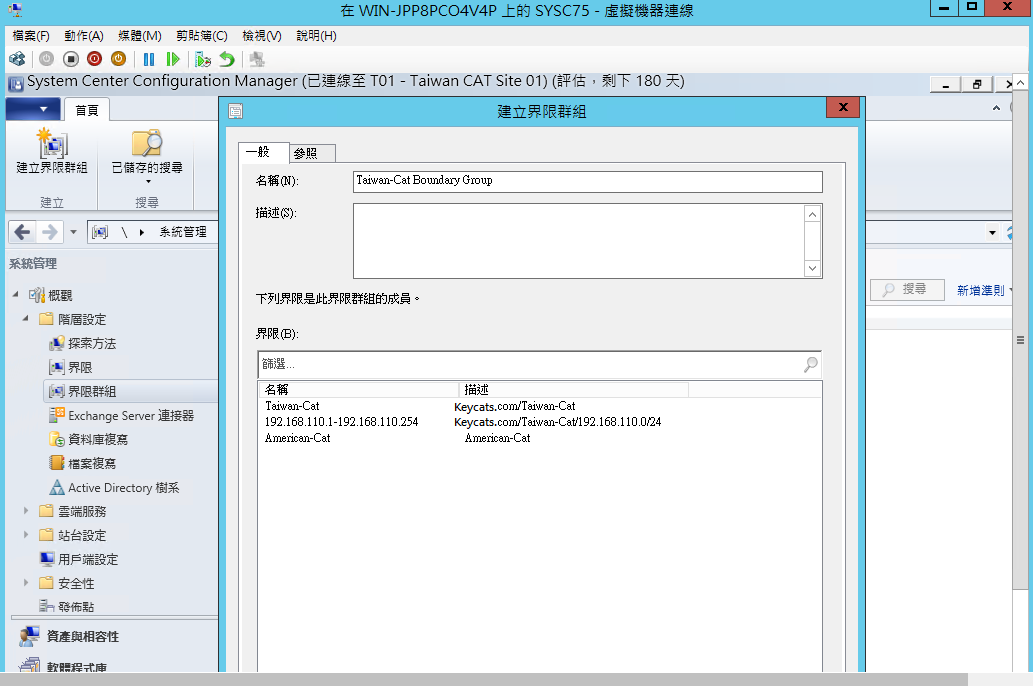Click the Forward navigation arrow
Viewport: 1033px width, 686px height.
tap(49, 232)
